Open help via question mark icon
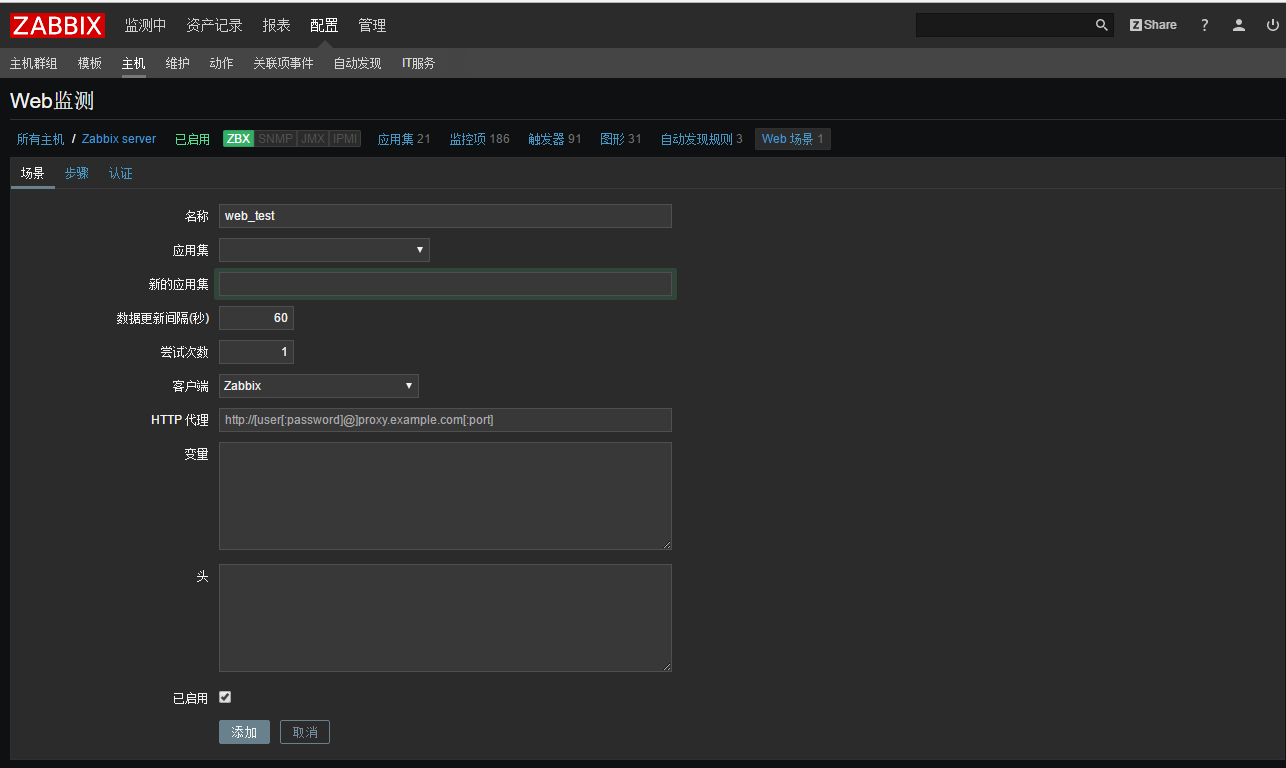1286x768 pixels. point(1205,25)
